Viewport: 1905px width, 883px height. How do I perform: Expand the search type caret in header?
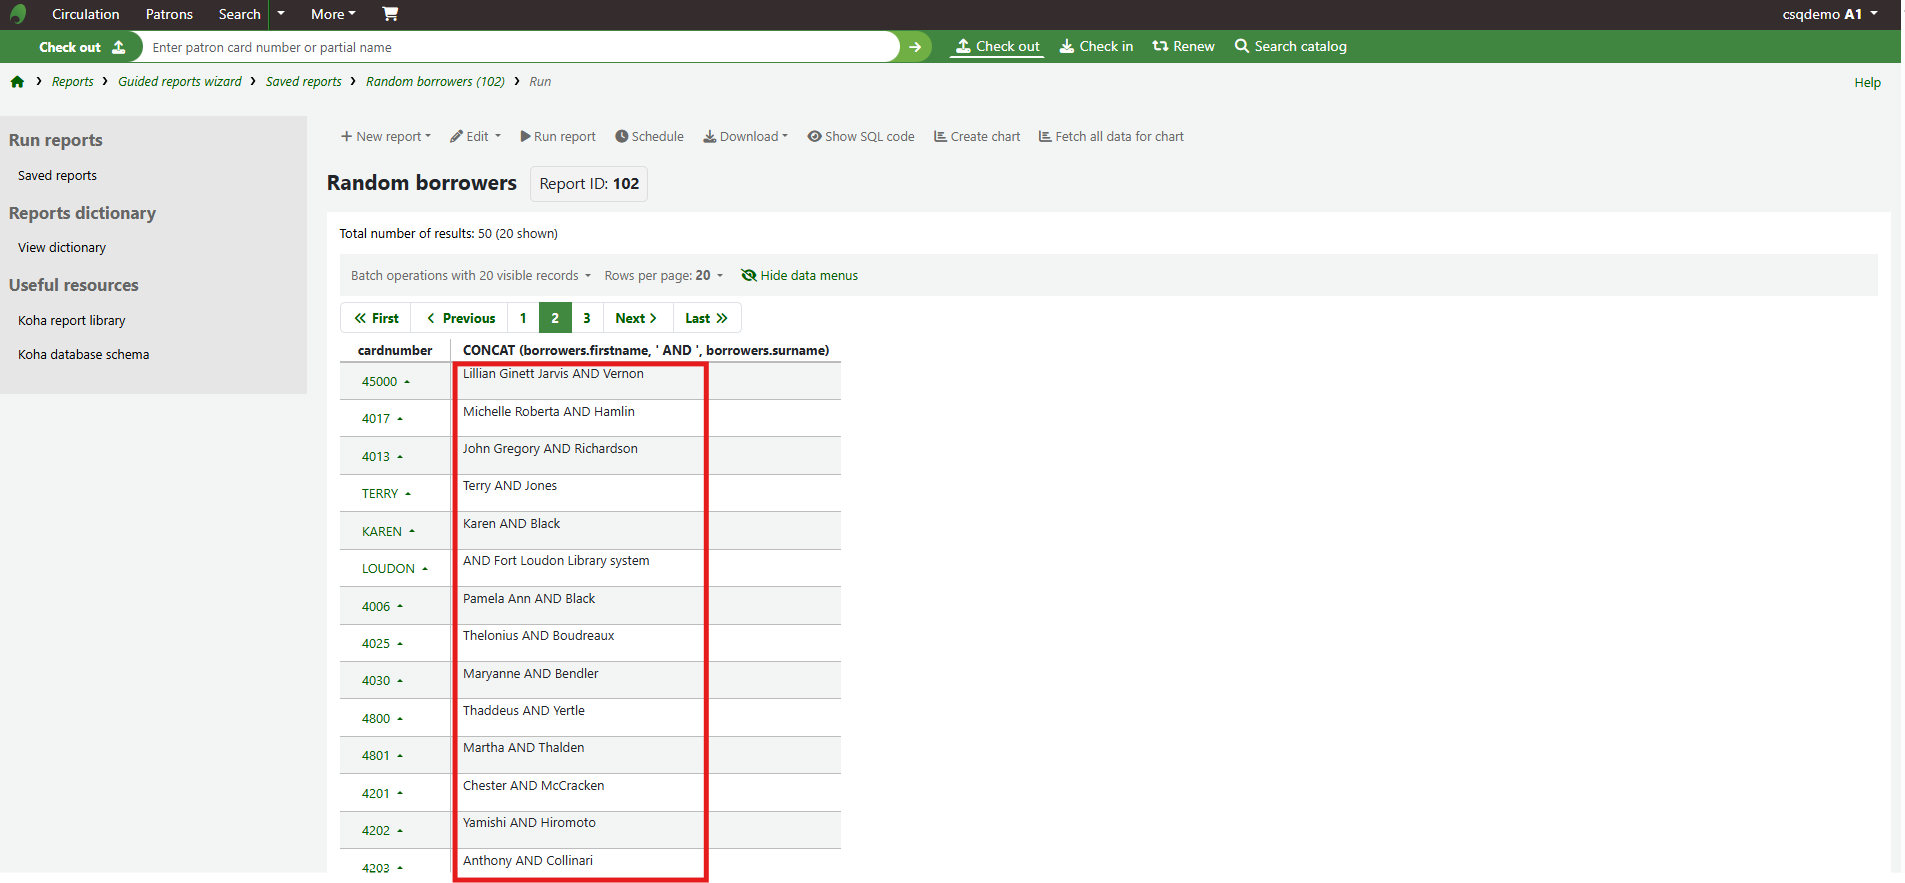tap(281, 14)
